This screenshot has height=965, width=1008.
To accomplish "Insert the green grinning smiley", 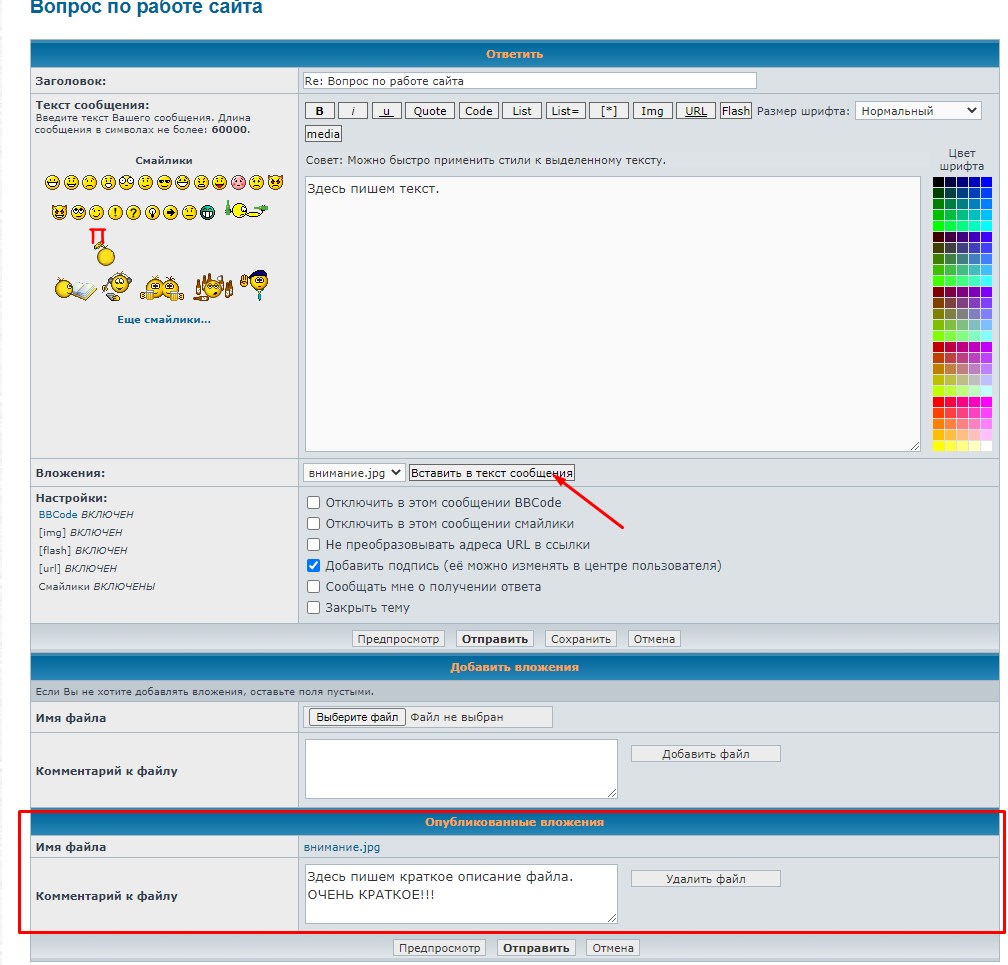I will [x=207, y=212].
